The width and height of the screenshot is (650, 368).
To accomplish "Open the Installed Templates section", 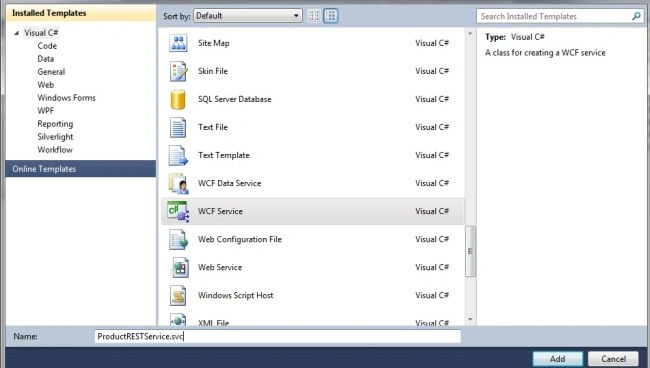I will pos(80,13).
